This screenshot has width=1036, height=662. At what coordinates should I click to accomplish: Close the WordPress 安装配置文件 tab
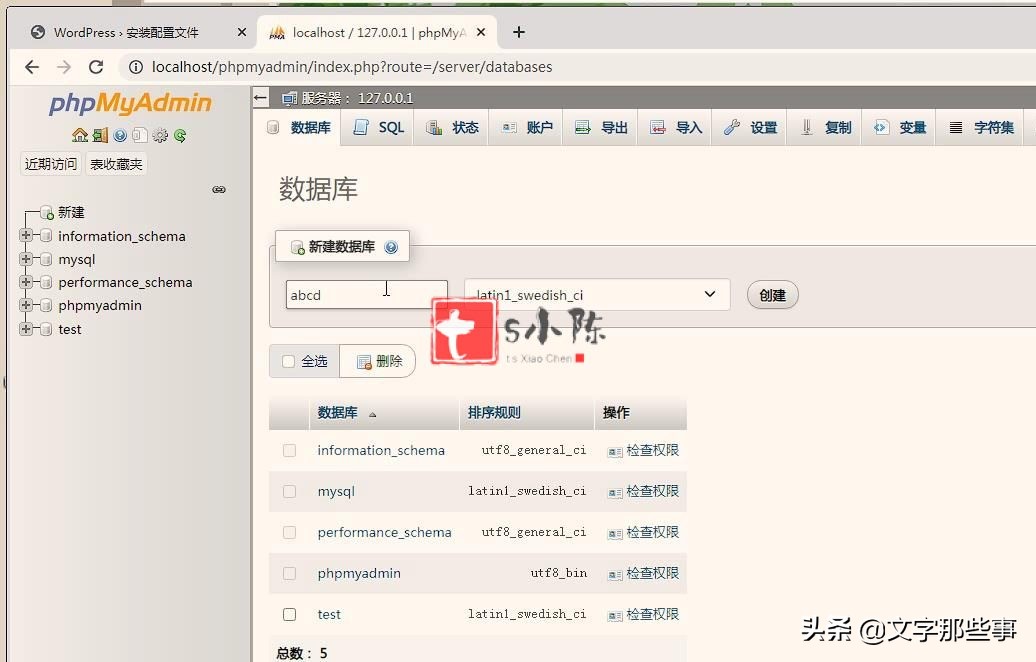coord(242,32)
